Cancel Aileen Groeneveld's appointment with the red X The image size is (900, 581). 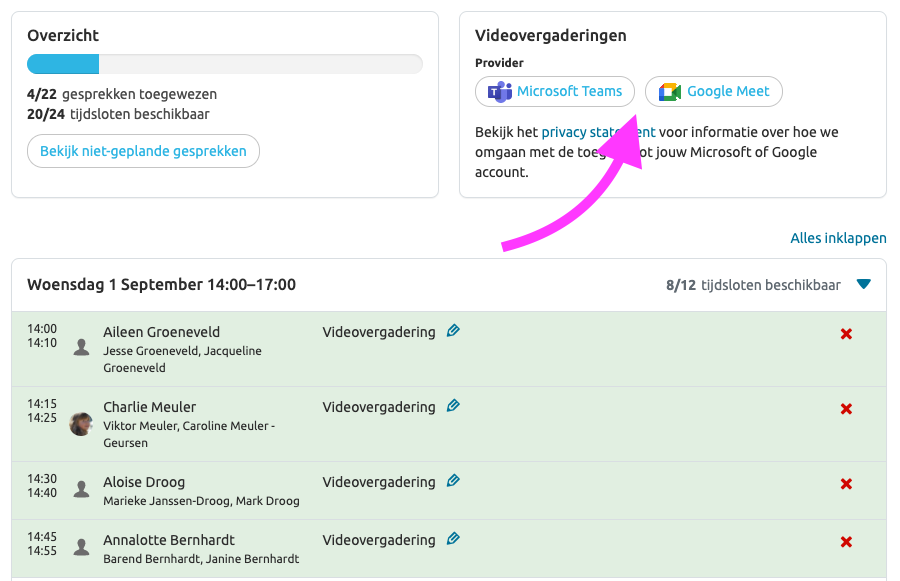(x=846, y=333)
